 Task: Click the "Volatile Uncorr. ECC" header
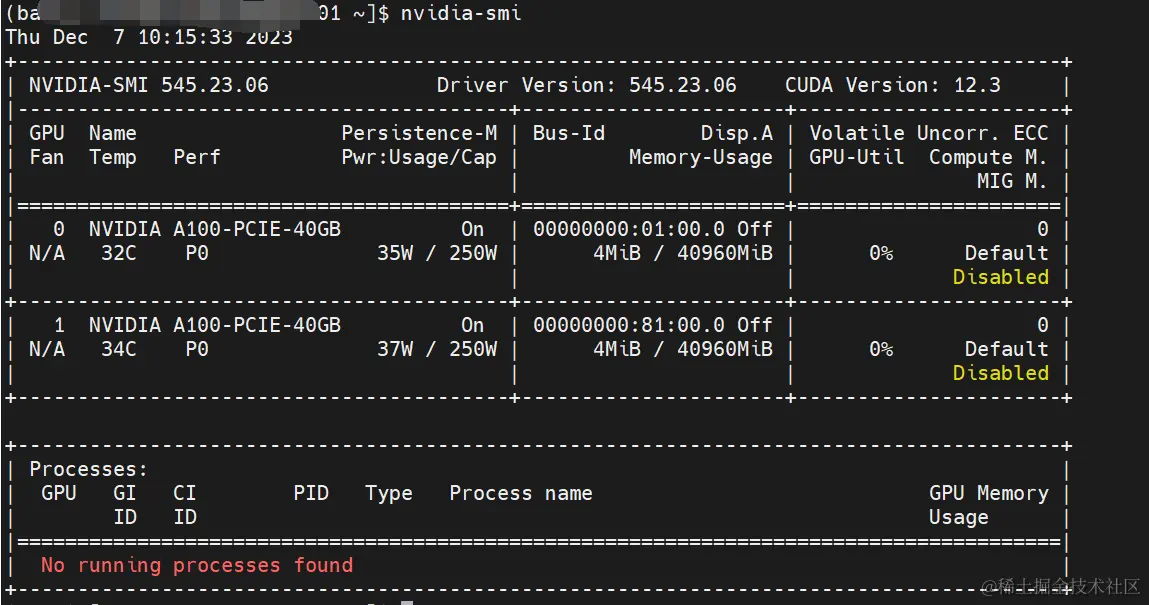(928, 133)
